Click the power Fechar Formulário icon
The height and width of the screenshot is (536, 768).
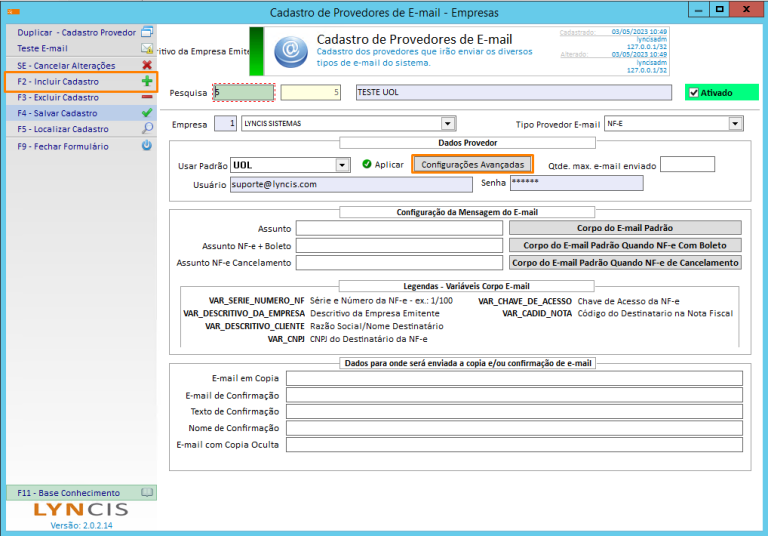click(147, 146)
